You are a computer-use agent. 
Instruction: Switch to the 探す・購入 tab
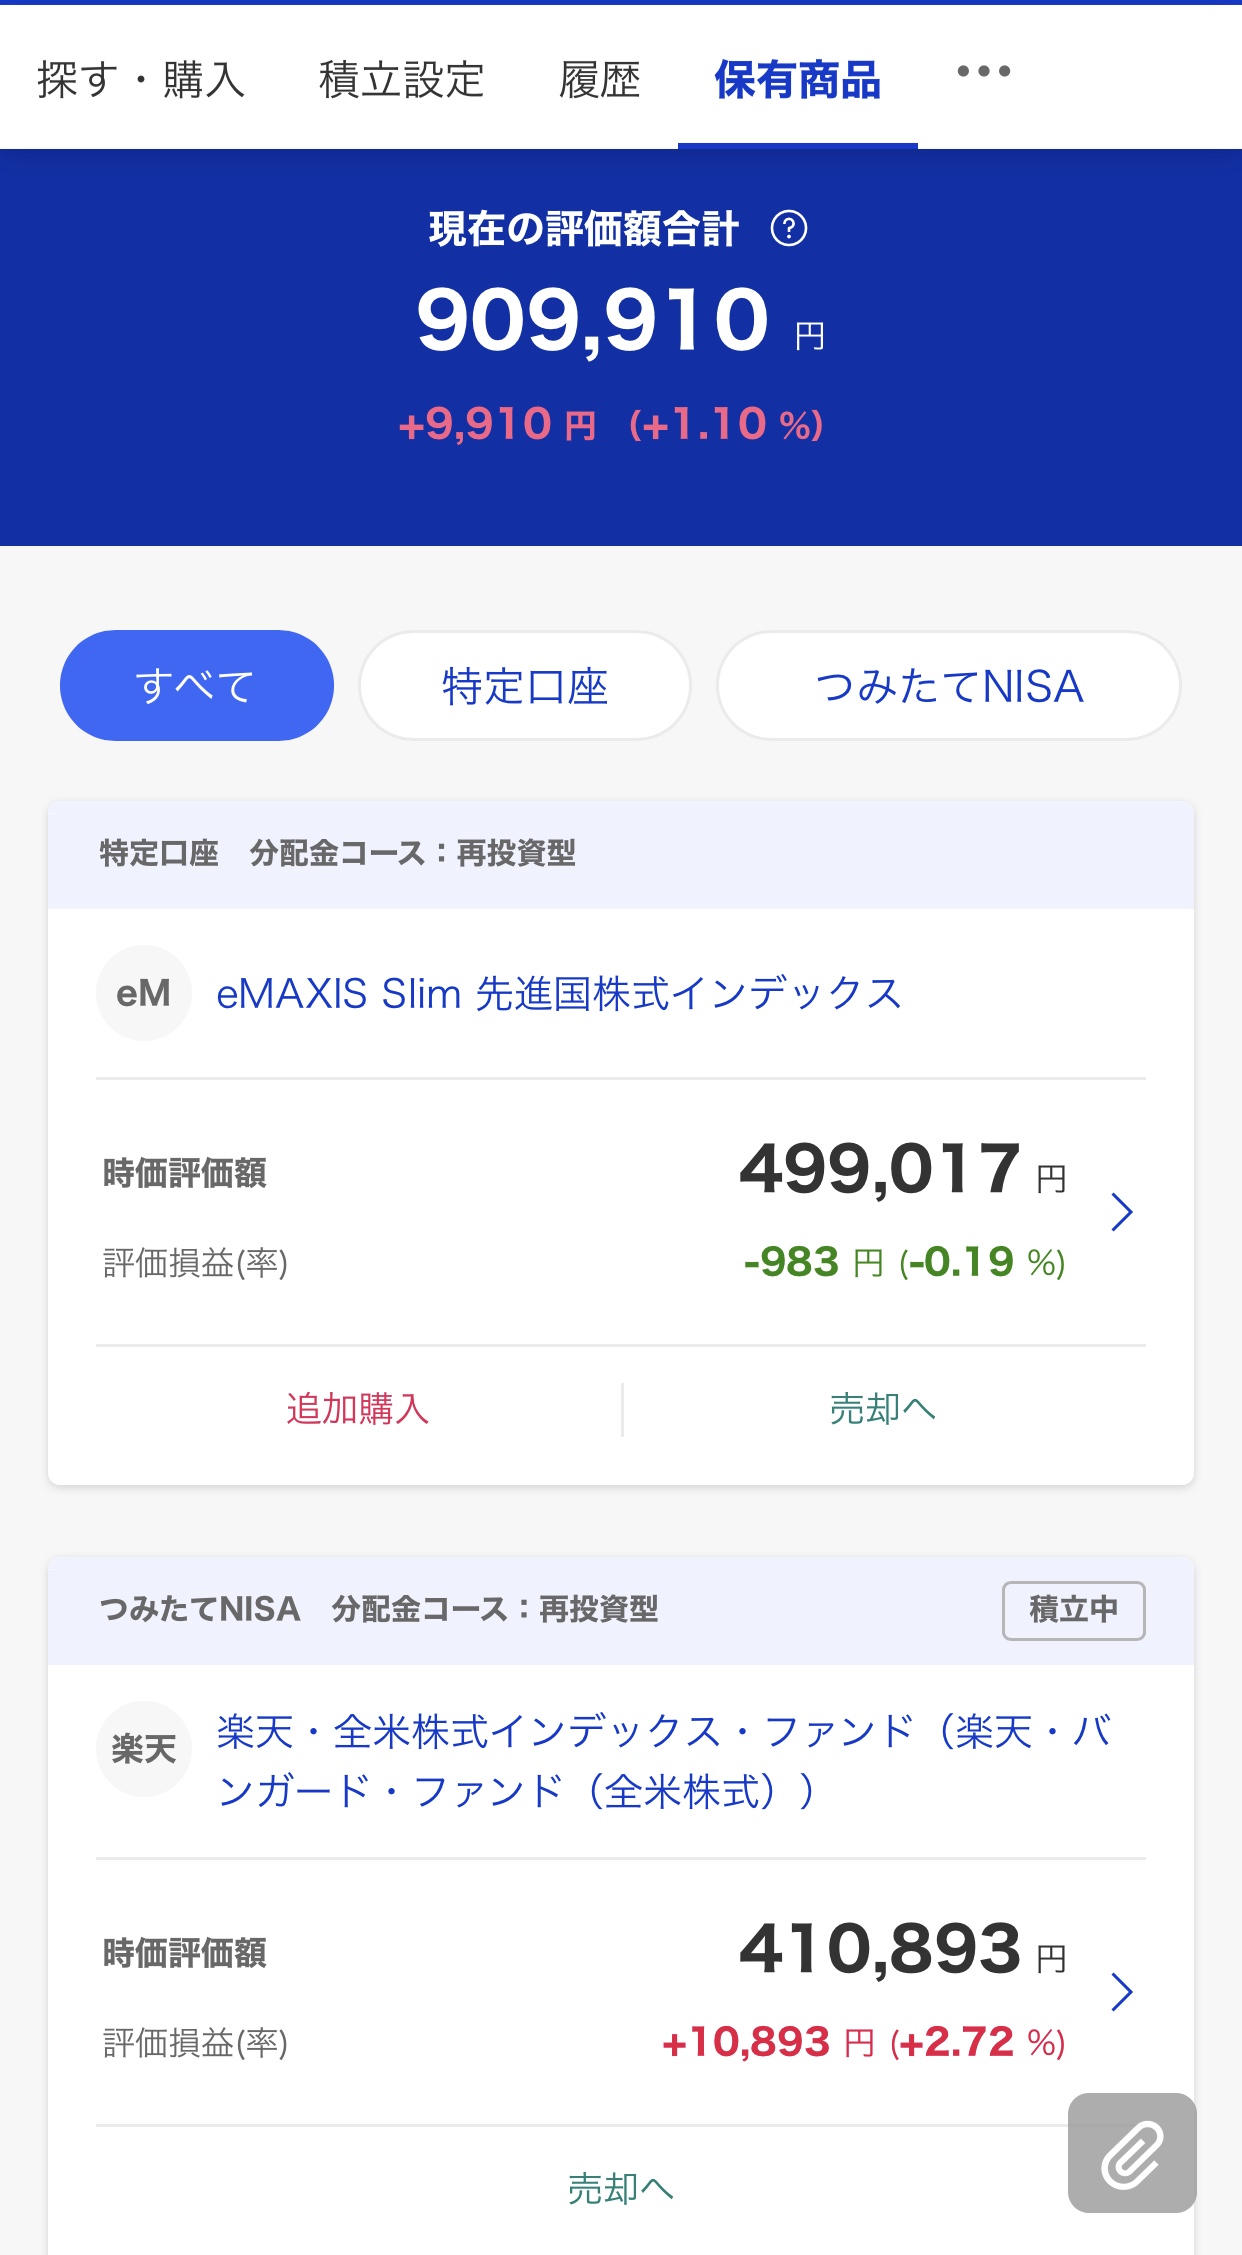pyautogui.click(x=141, y=80)
